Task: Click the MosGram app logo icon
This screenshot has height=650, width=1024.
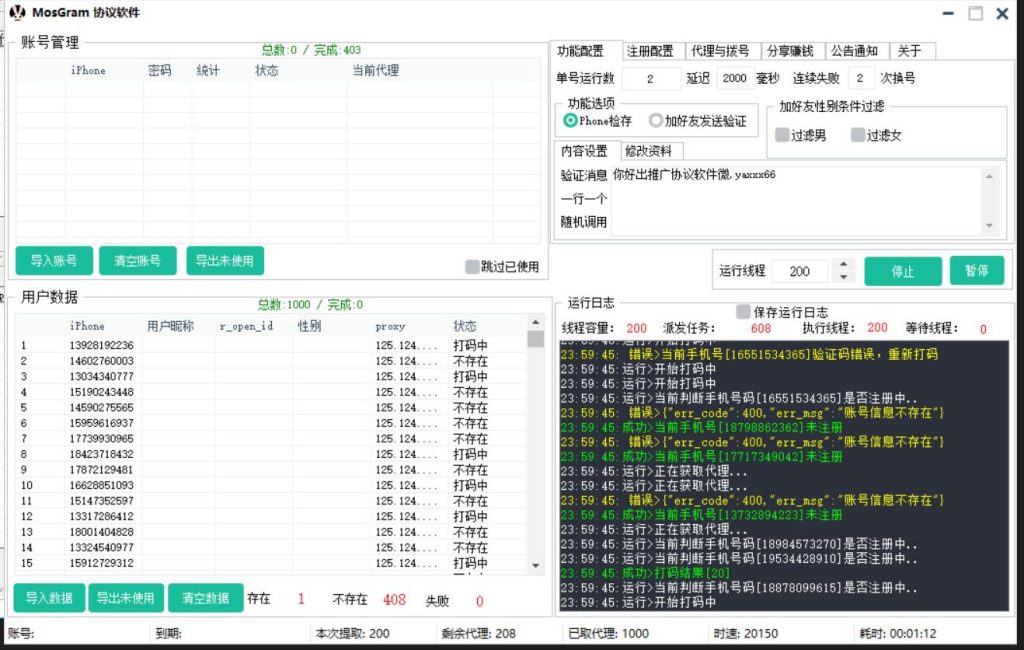Action: pos(17,13)
